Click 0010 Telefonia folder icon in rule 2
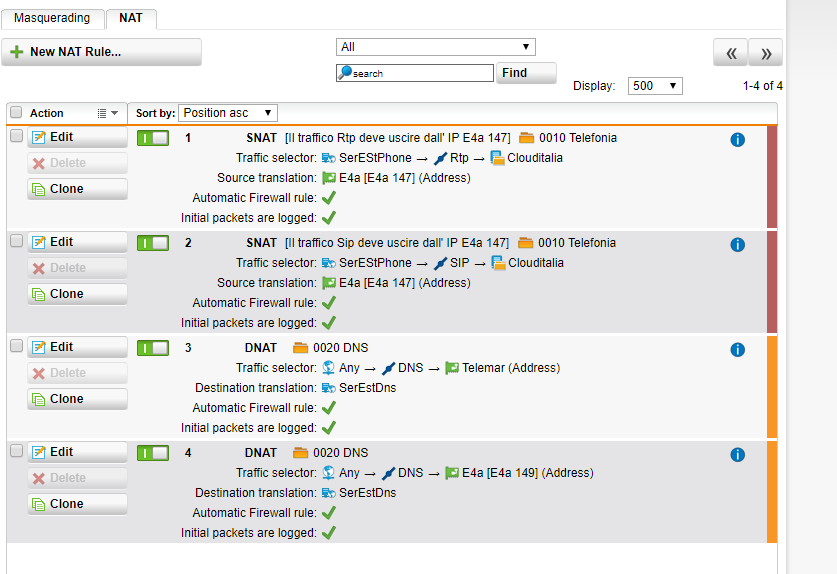Viewport: 837px width, 574px height. tap(526, 243)
